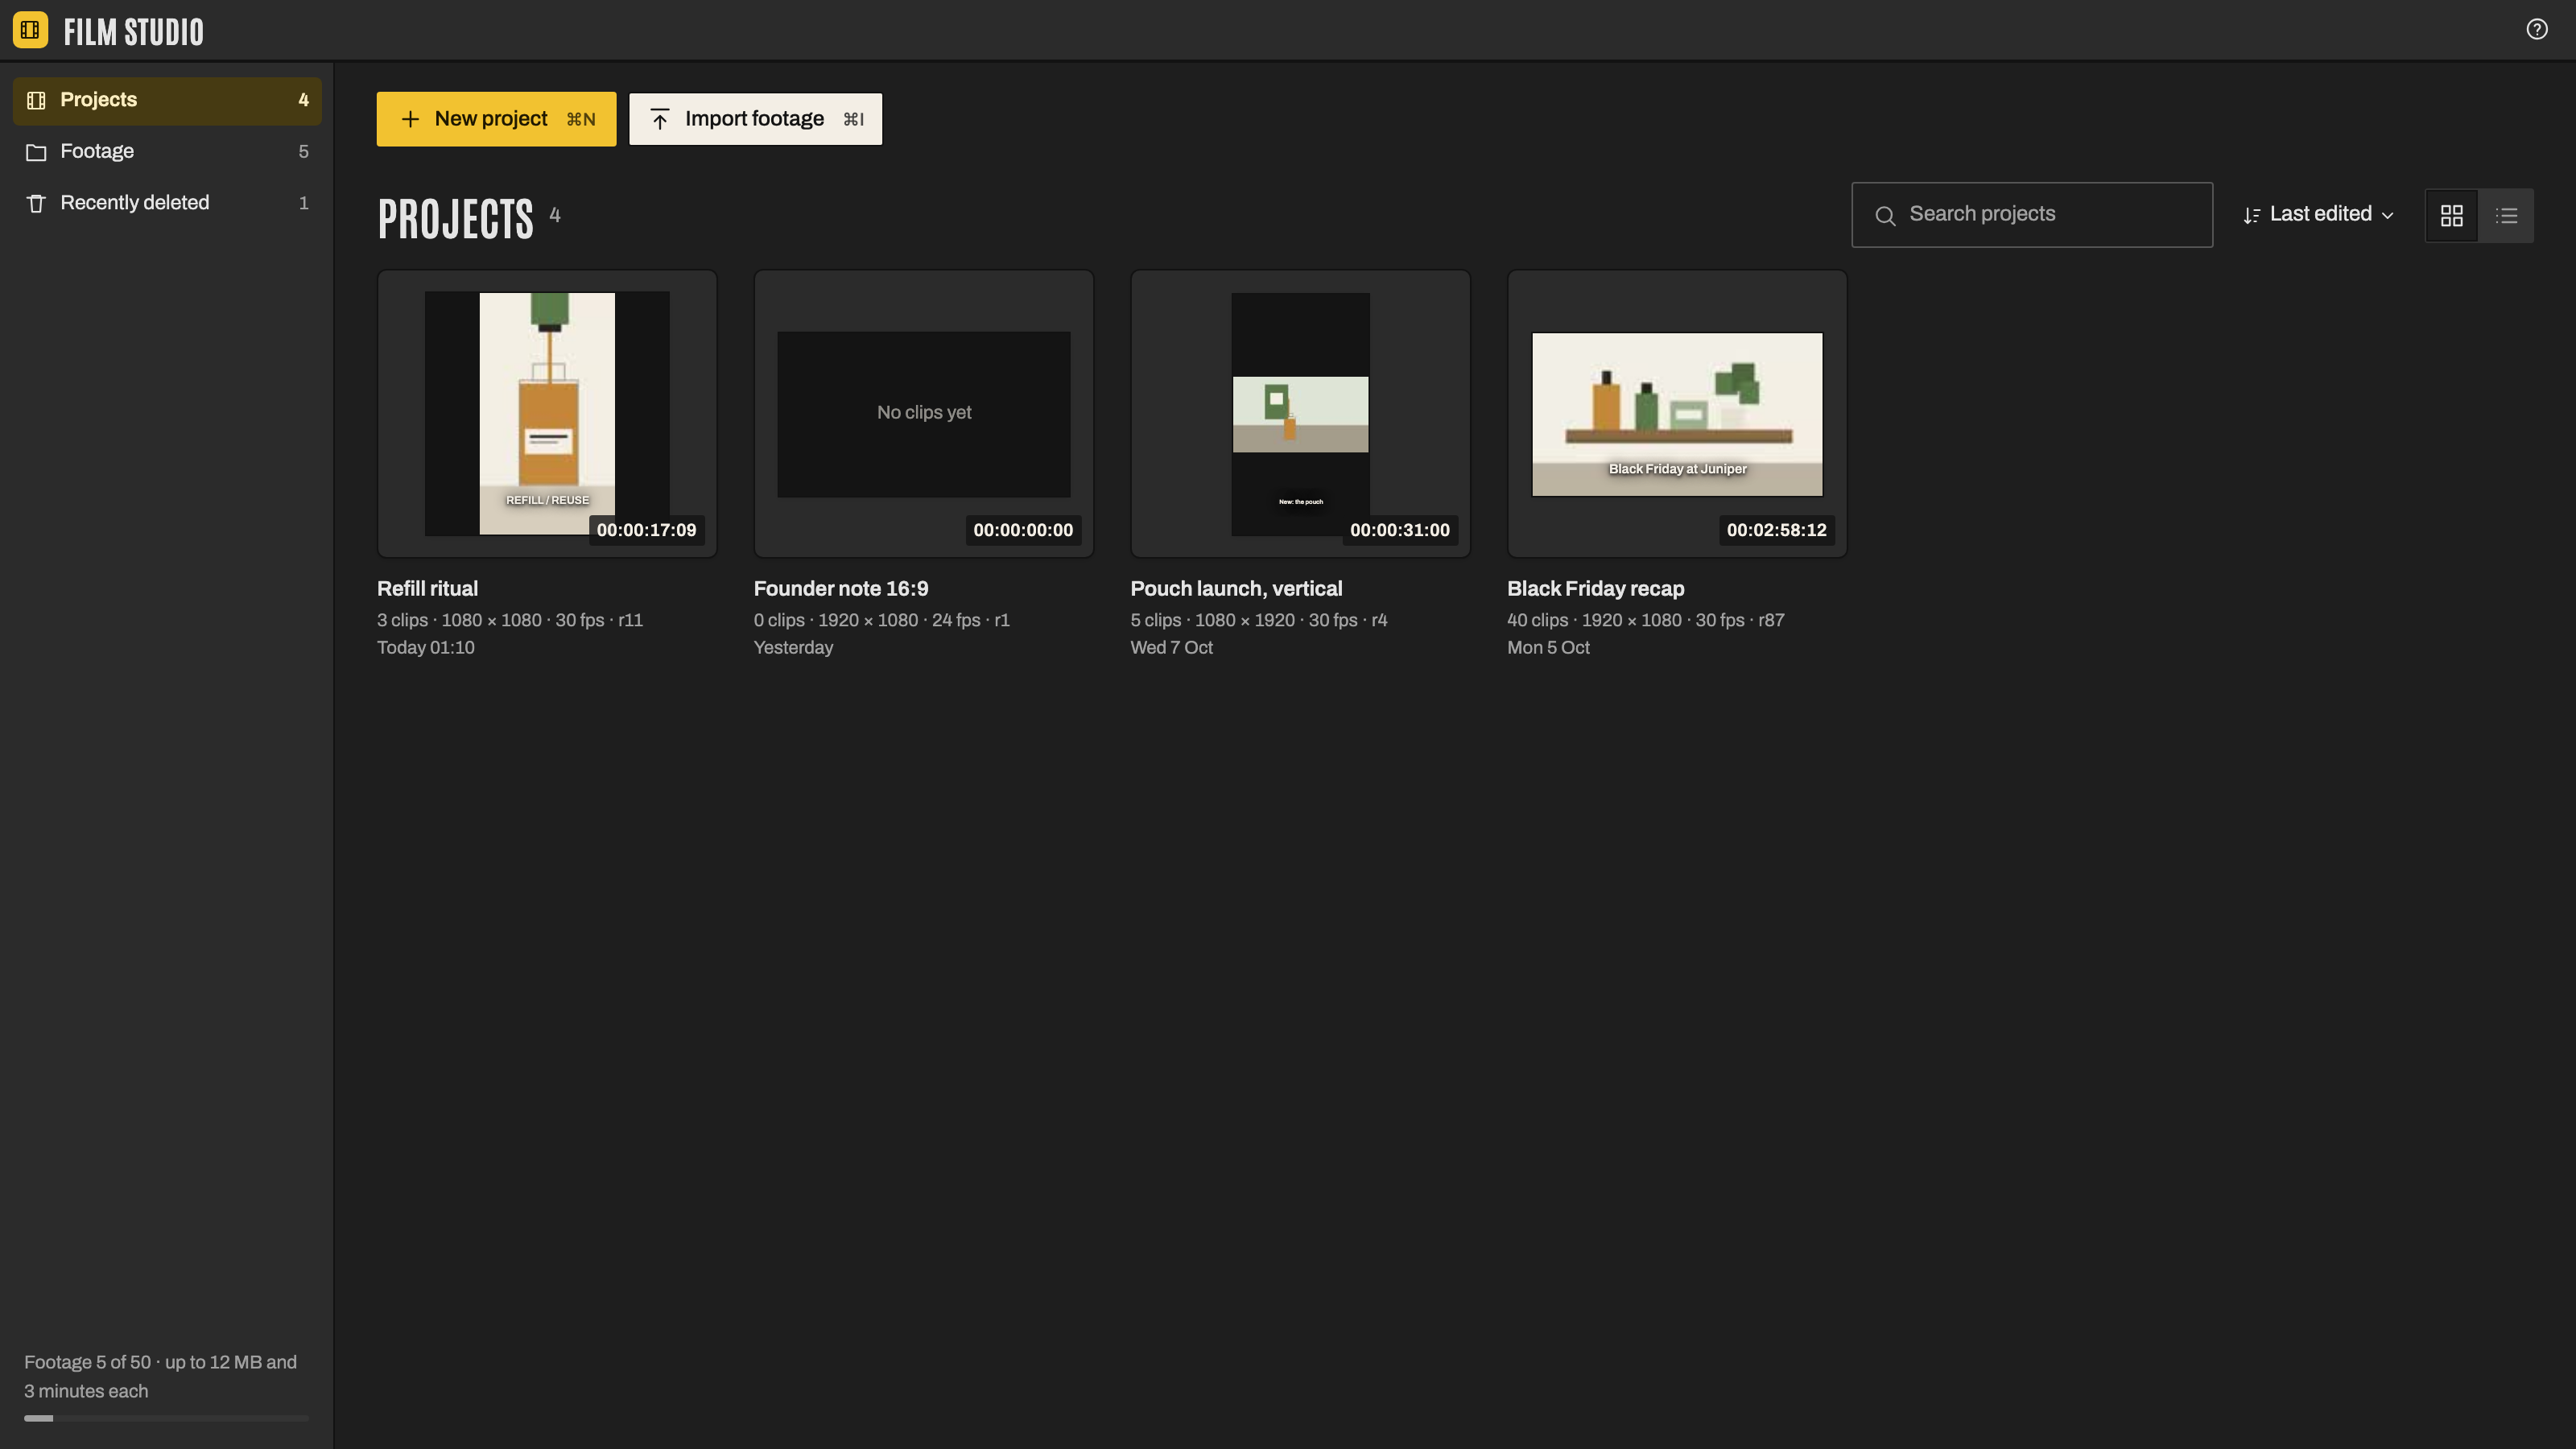Screen dimensions: 2576x1449
Task: Open the Black Friday recap thumbnail
Action: click(1677, 413)
